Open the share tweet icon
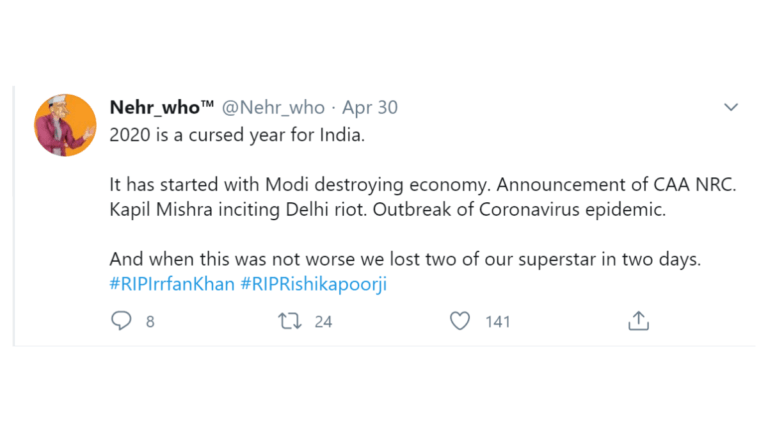Viewport: 768px width, 432px height. click(639, 321)
